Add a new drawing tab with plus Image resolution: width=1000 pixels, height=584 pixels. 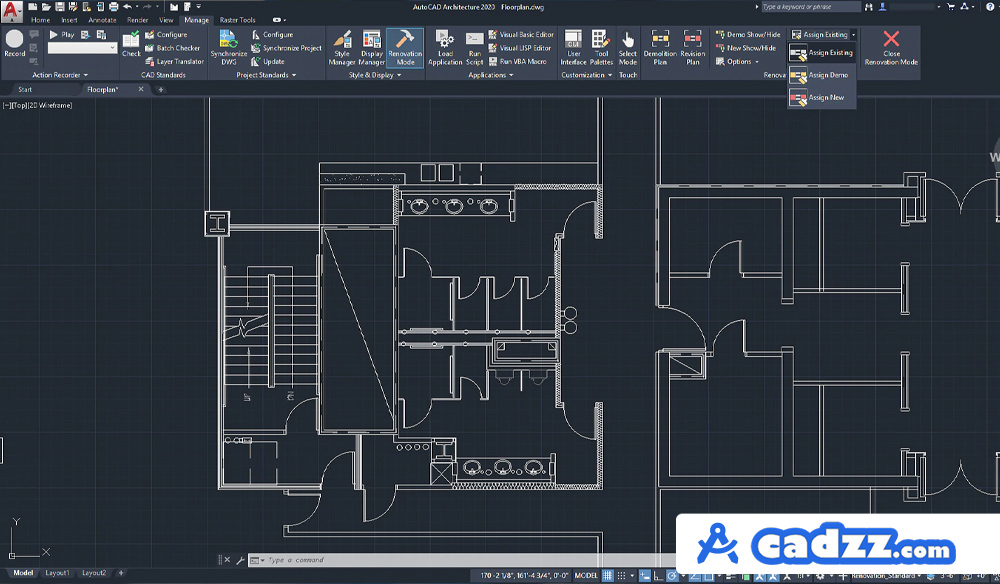coord(161,90)
